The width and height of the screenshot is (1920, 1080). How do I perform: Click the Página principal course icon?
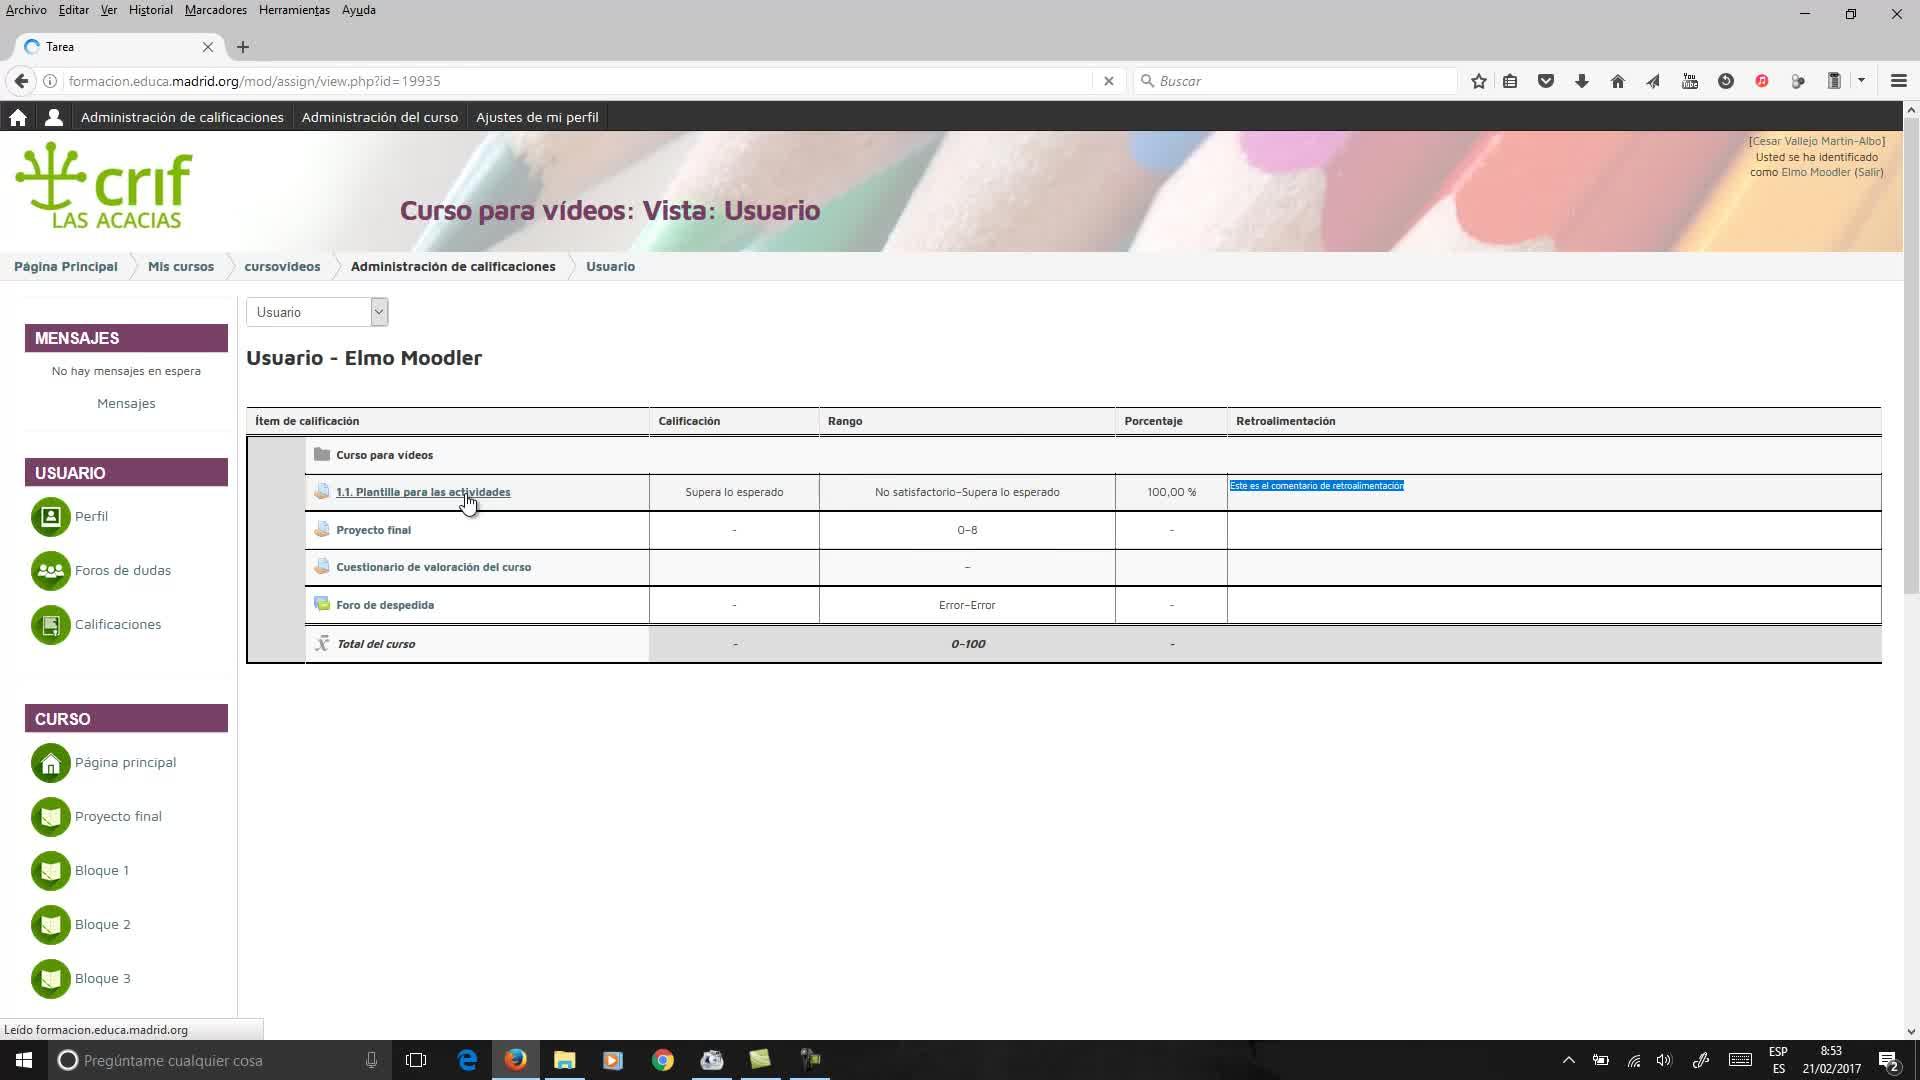click(50, 763)
